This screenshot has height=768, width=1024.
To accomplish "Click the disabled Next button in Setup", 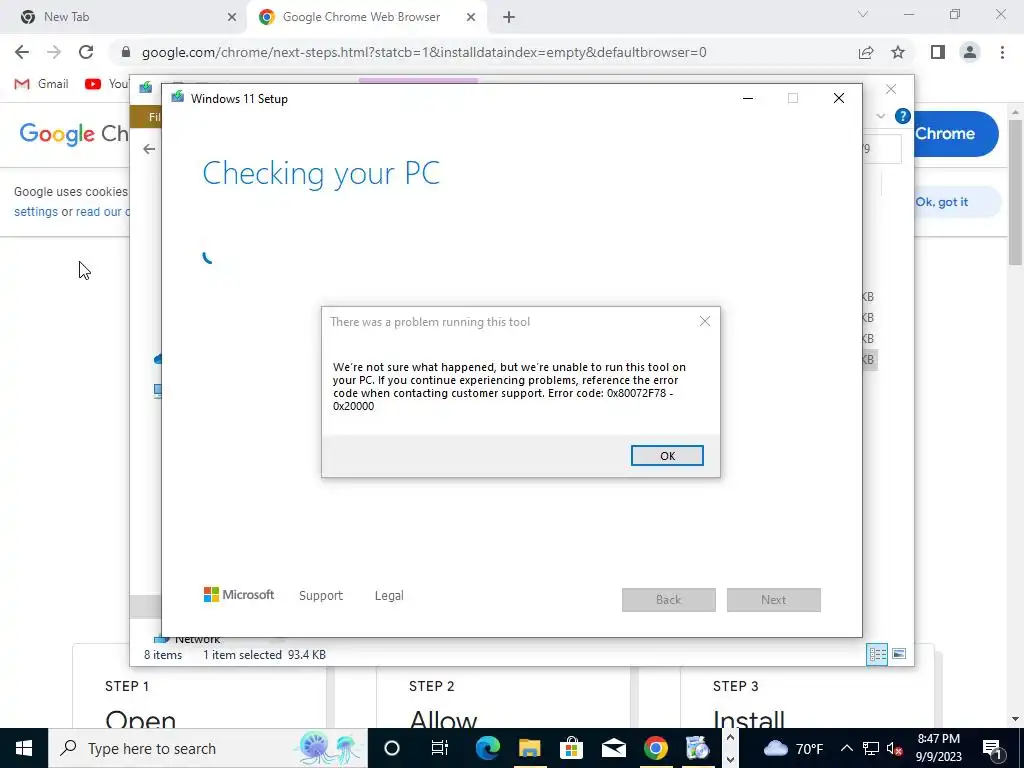I will point(773,600).
